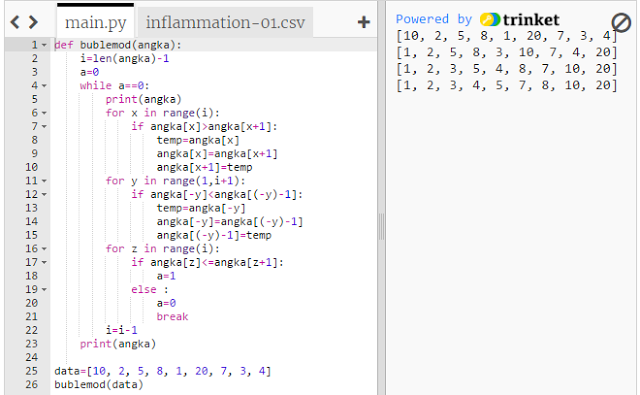Click 'angka[x+1]=temp' on line 10

coord(204,167)
